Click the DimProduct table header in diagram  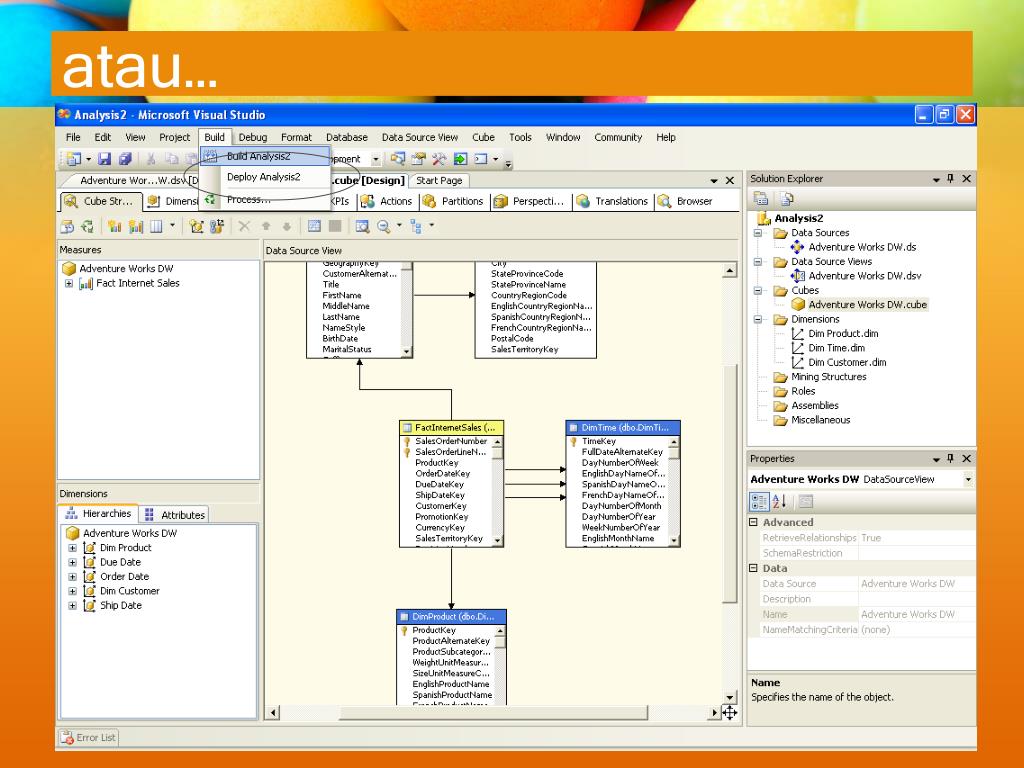(x=451, y=616)
